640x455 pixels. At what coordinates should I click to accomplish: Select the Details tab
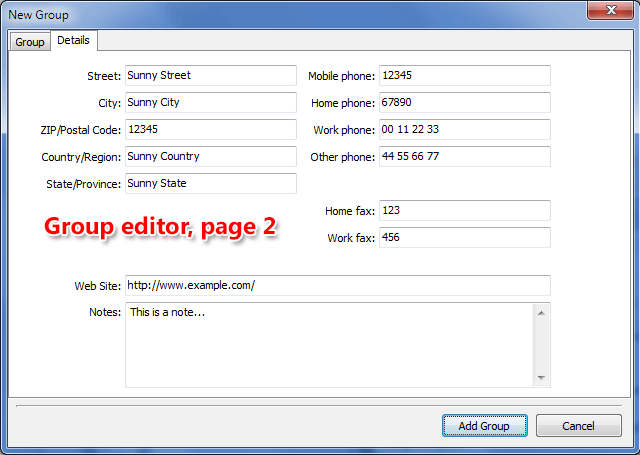[x=73, y=40]
